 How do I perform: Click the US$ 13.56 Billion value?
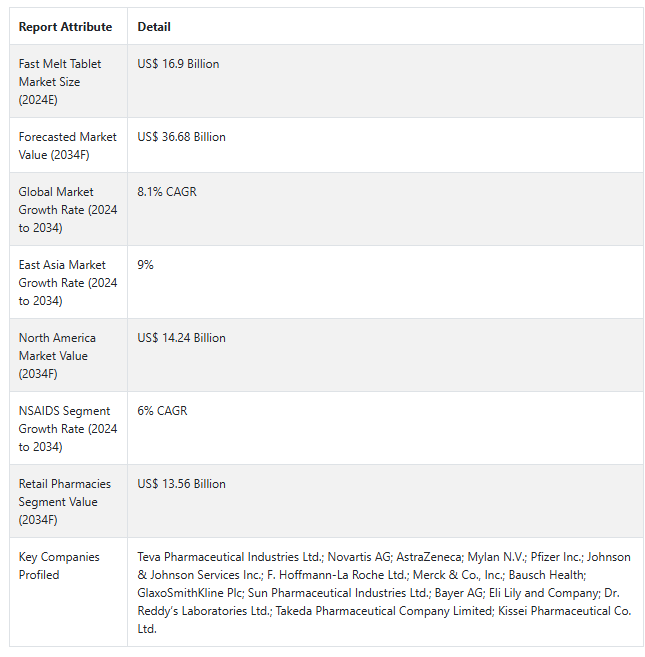tap(181, 484)
